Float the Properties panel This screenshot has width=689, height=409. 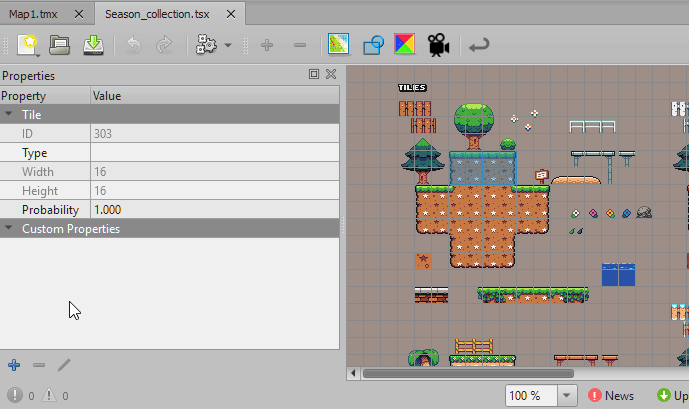[314, 75]
